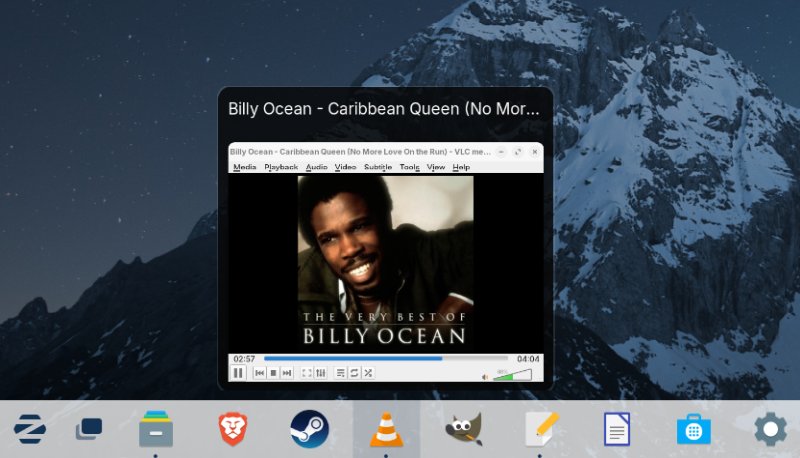Click the VLC cone taskbar icon

point(386,429)
